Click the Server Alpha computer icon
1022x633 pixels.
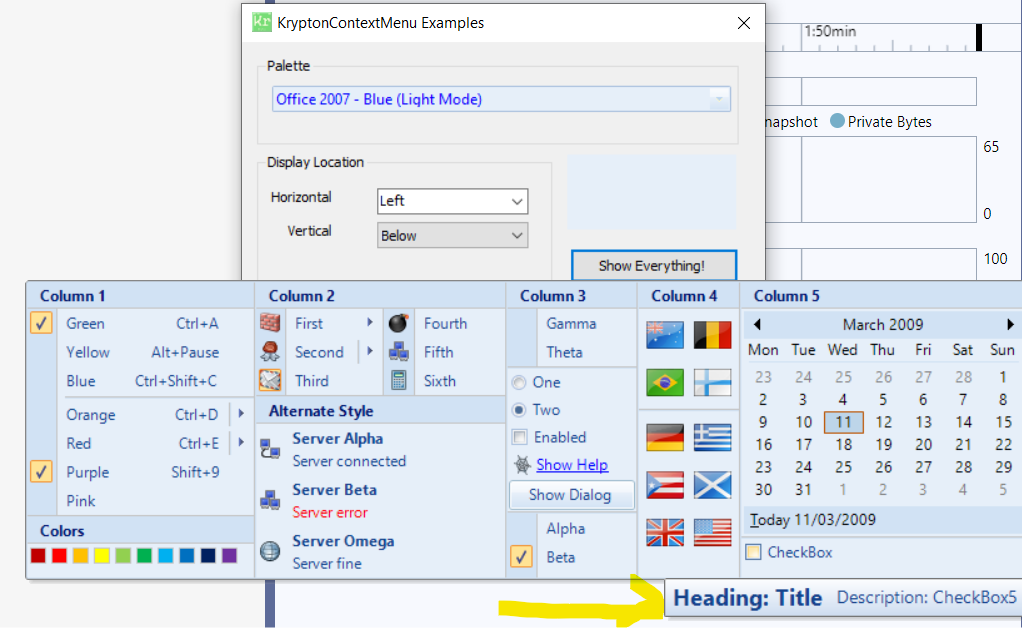pyautogui.click(x=270, y=449)
